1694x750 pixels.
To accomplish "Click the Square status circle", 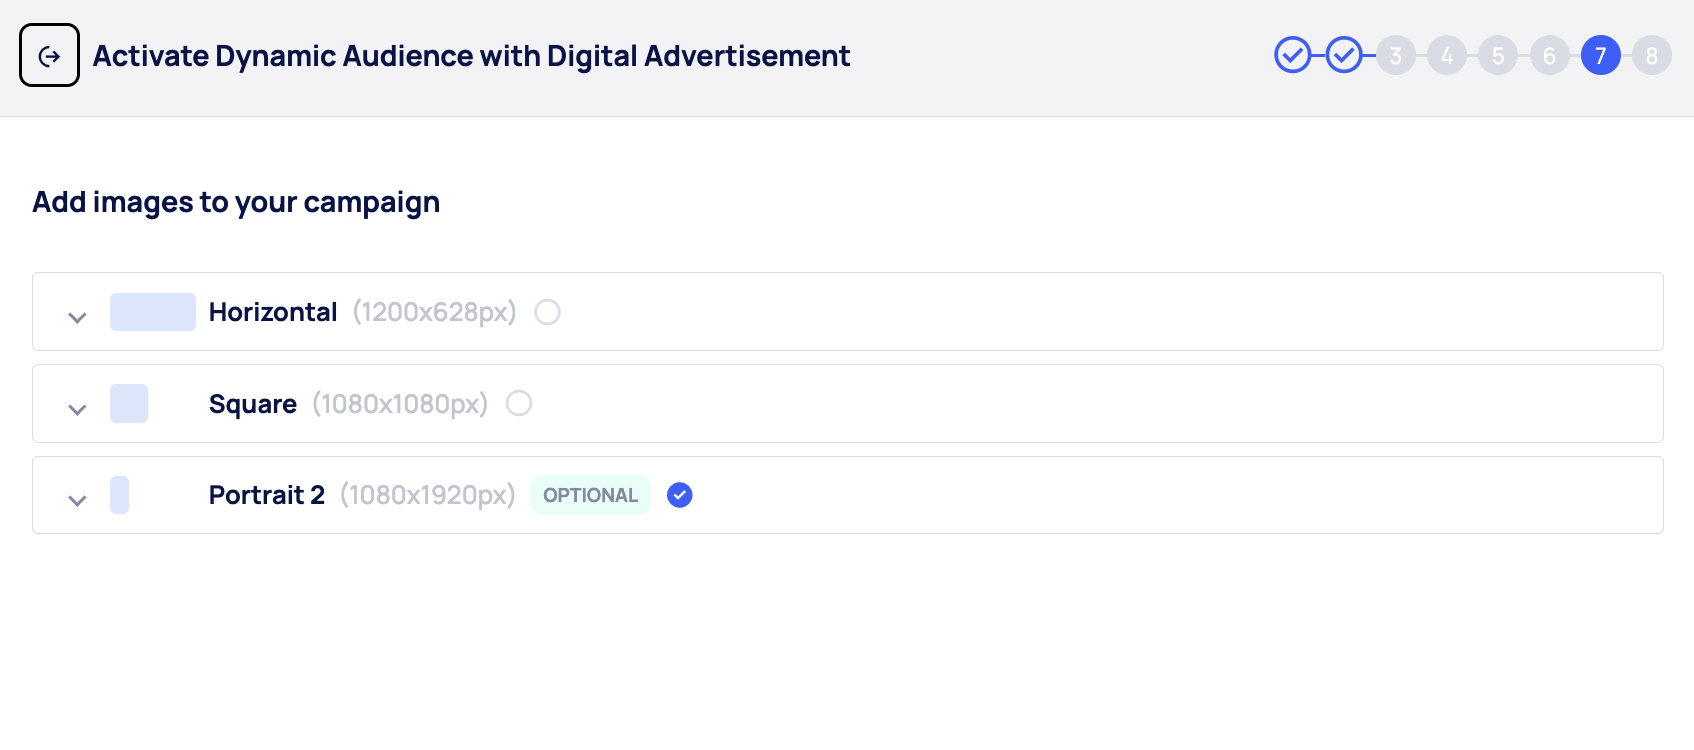I will 519,403.
